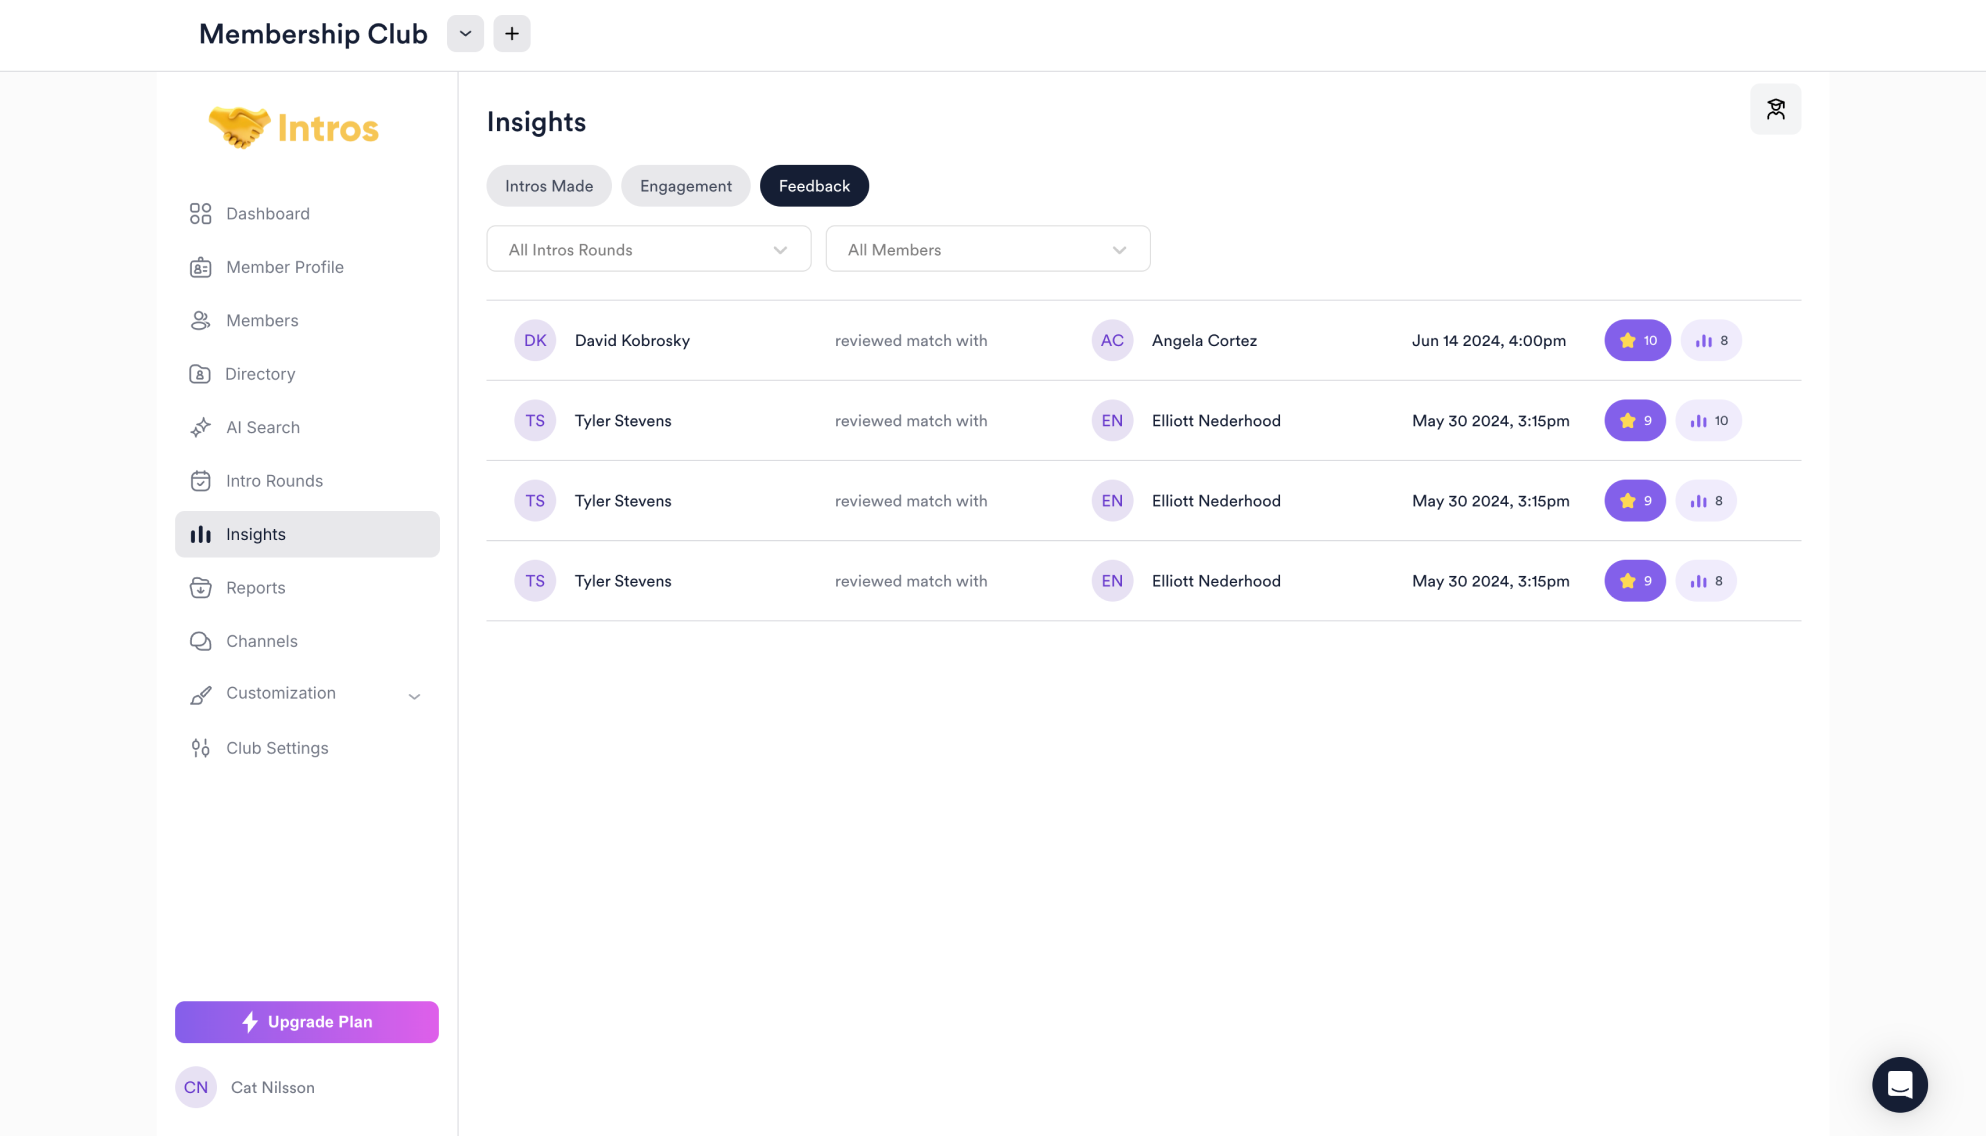Open the Membership Club switcher dropdown
Image resolution: width=1986 pixels, height=1136 pixels.
465,34
